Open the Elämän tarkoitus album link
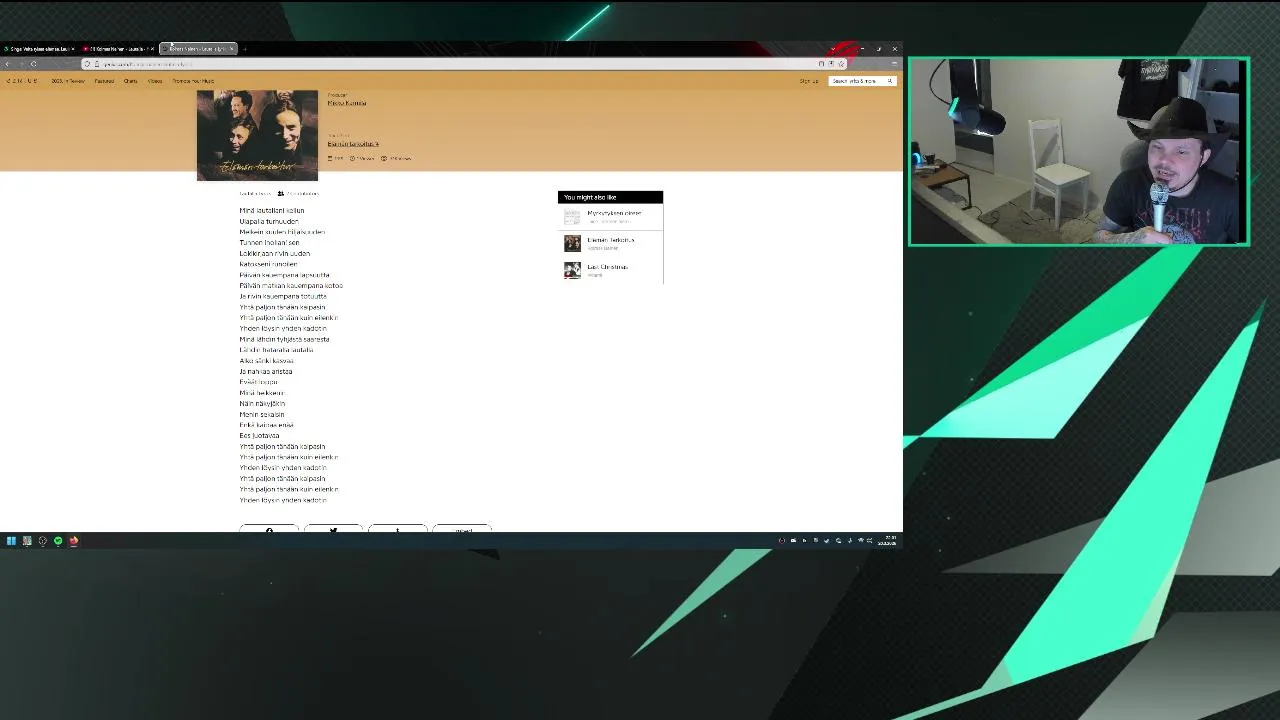The height and width of the screenshot is (720, 1280). [x=353, y=144]
